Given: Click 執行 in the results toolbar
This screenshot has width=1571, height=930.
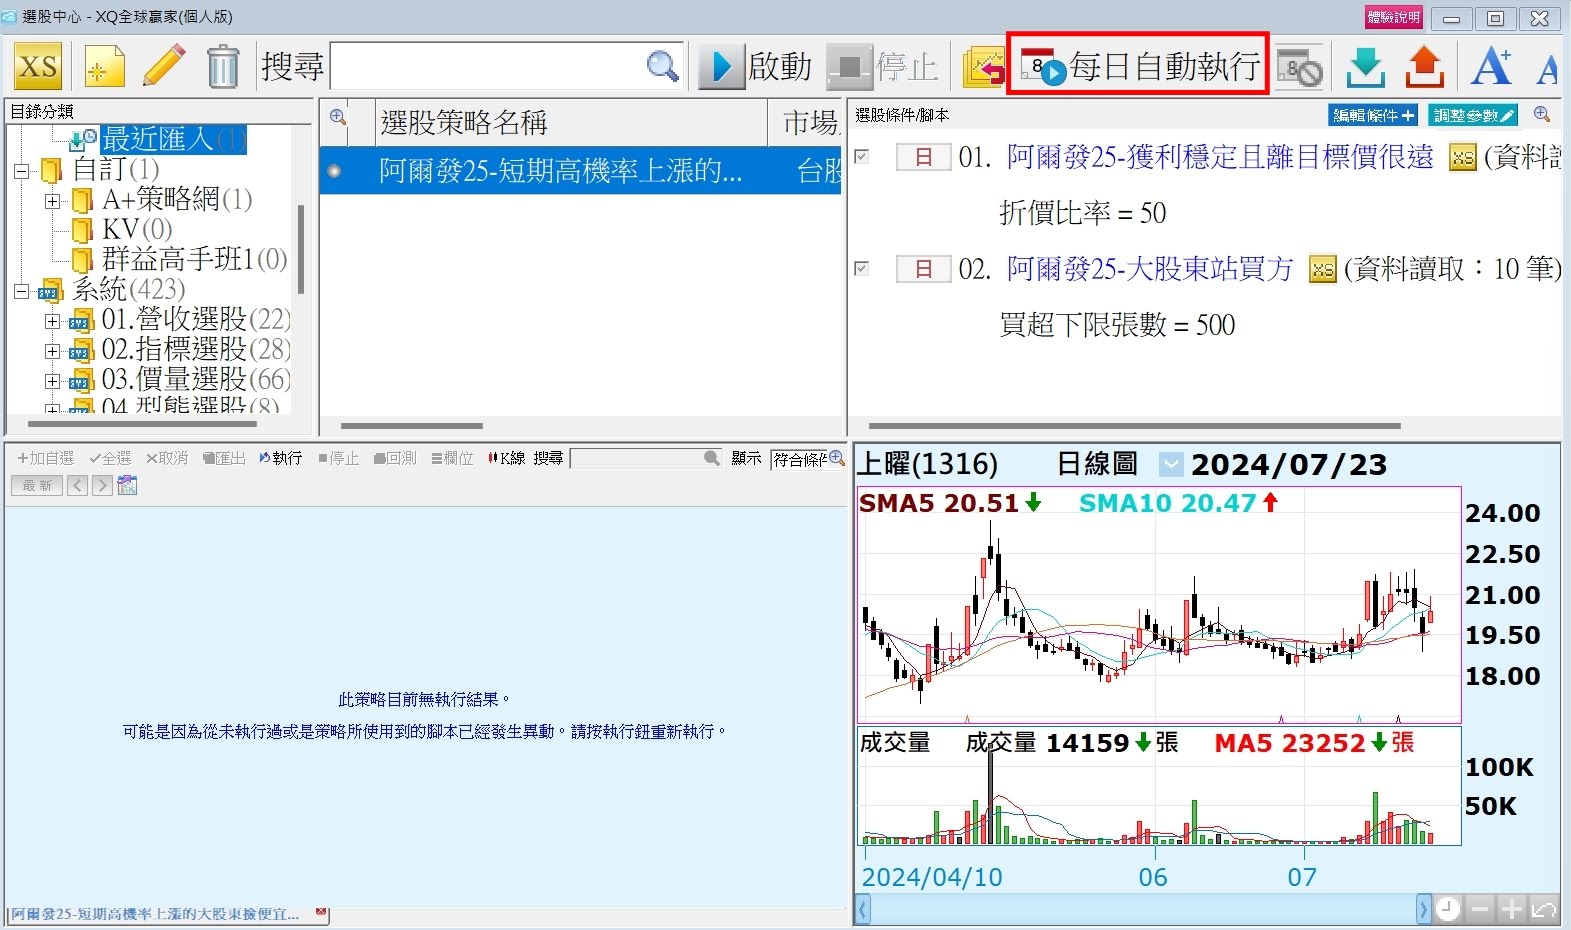Looking at the screenshot, I should pos(280,458).
